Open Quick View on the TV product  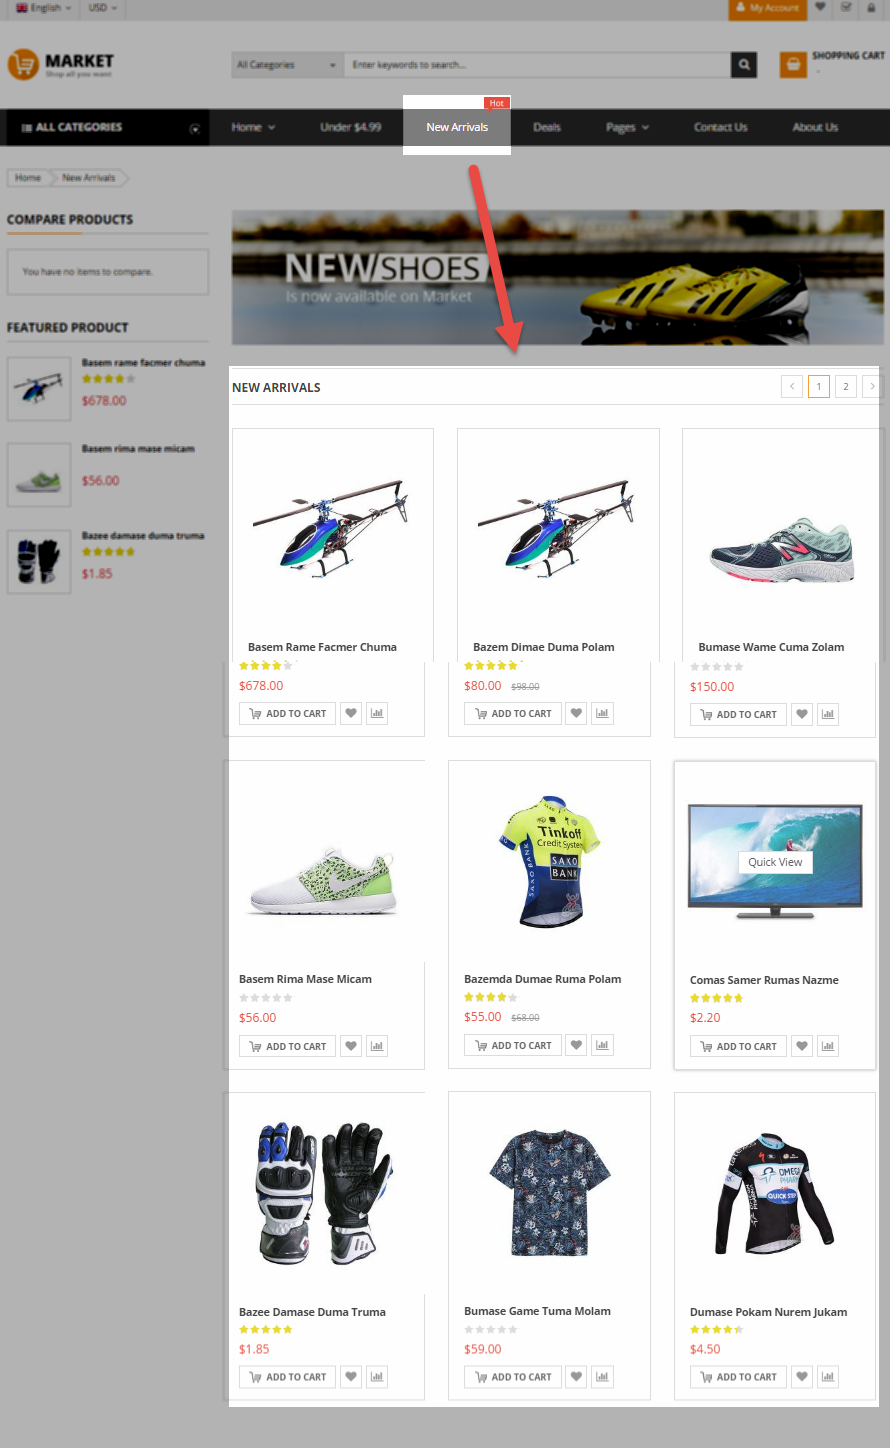(775, 862)
